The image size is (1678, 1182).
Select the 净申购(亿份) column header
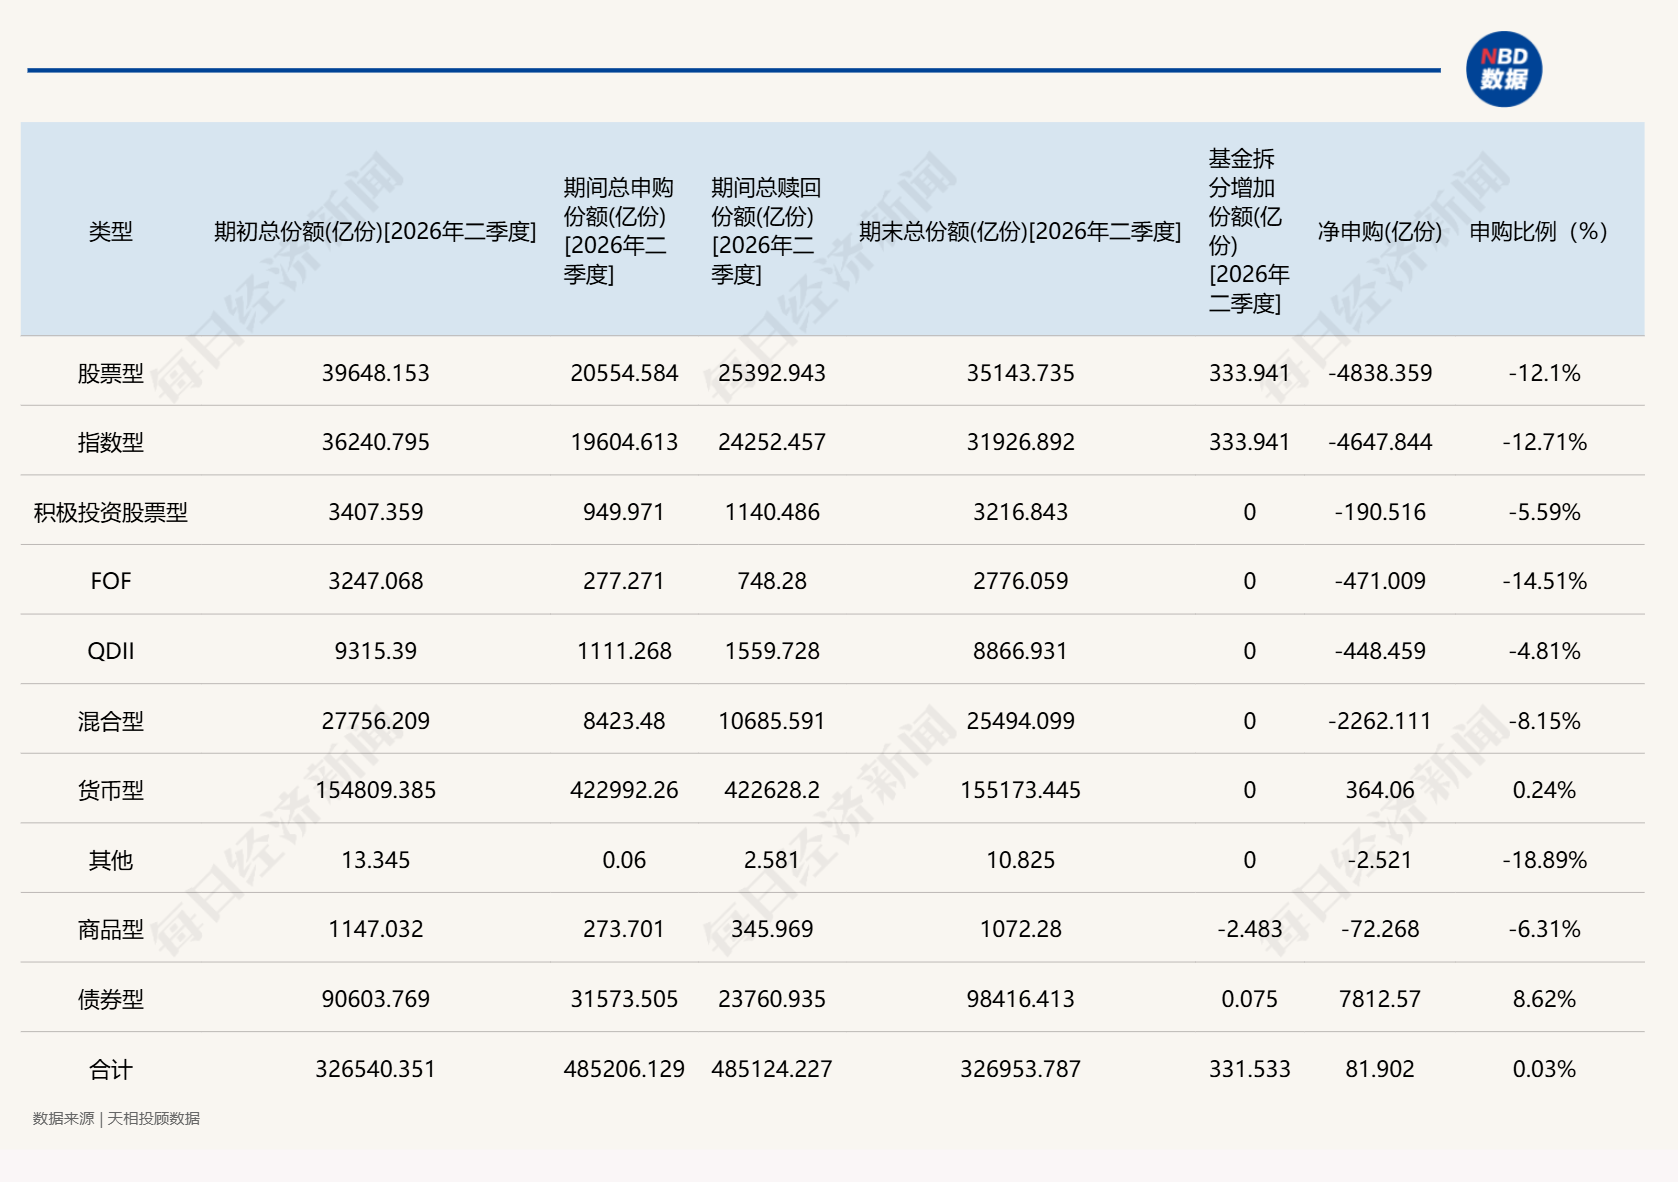pyautogui.click(x=1380, y=232)
